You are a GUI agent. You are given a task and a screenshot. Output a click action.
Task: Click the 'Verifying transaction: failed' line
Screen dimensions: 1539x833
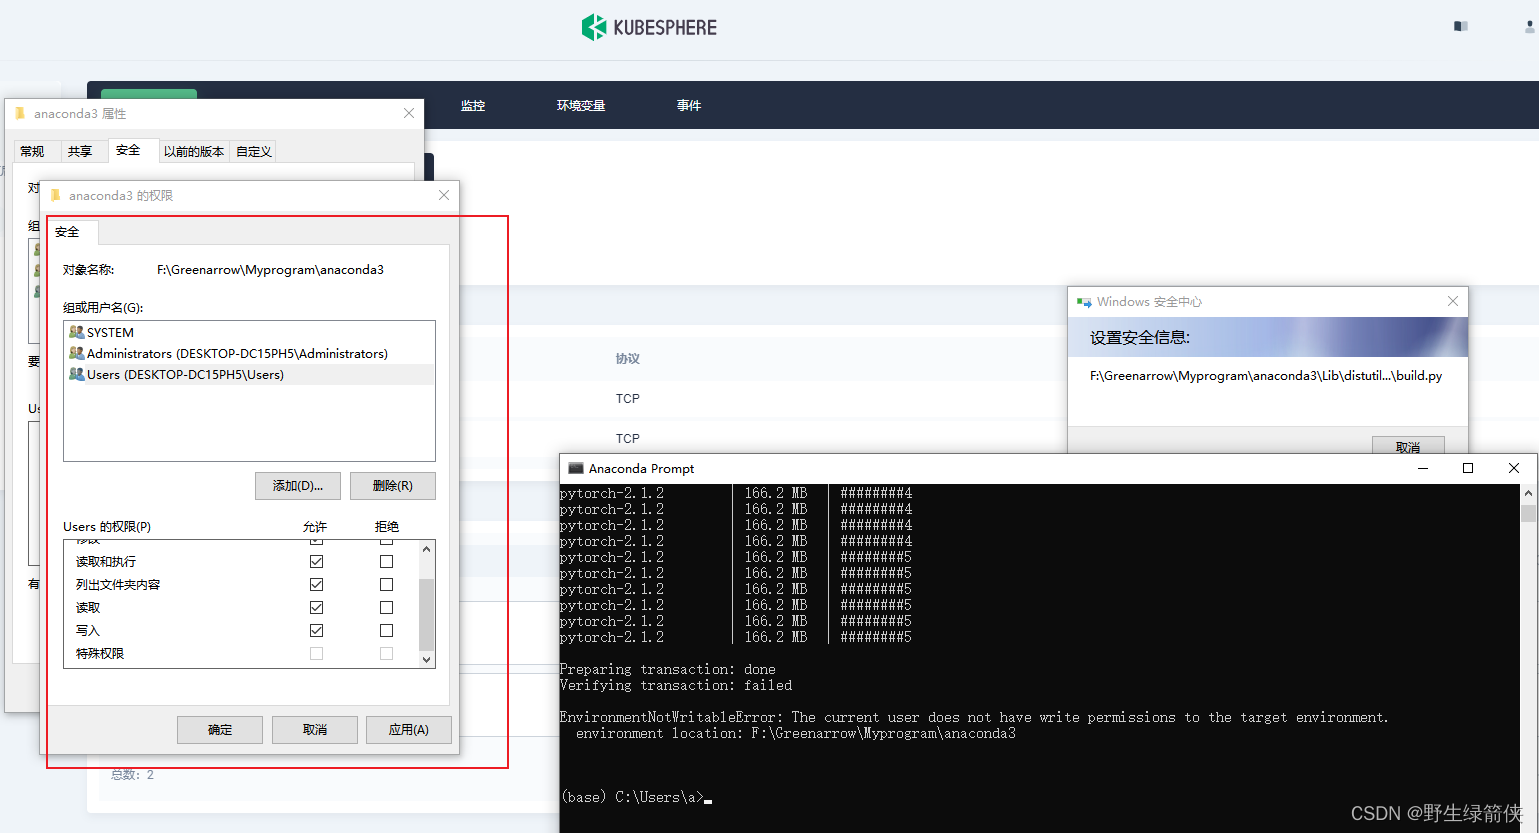pyautogui.click(x=676, y=685)
